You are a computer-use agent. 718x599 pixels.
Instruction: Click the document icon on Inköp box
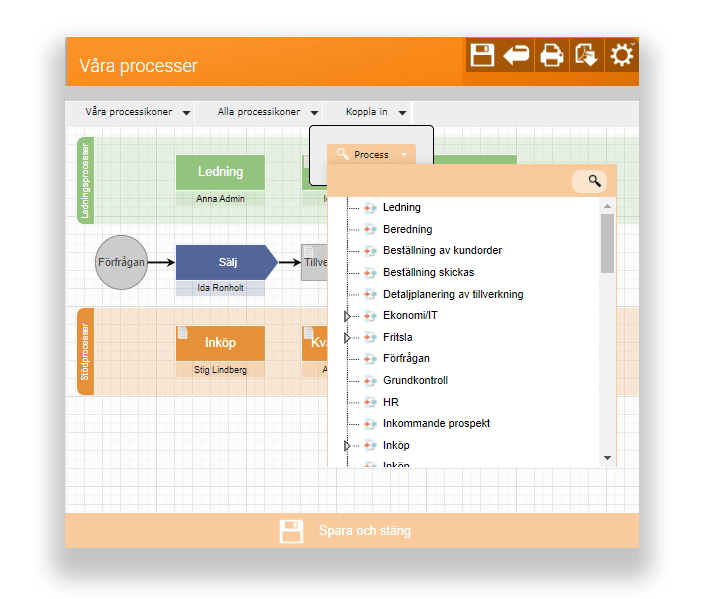(182, 332)
